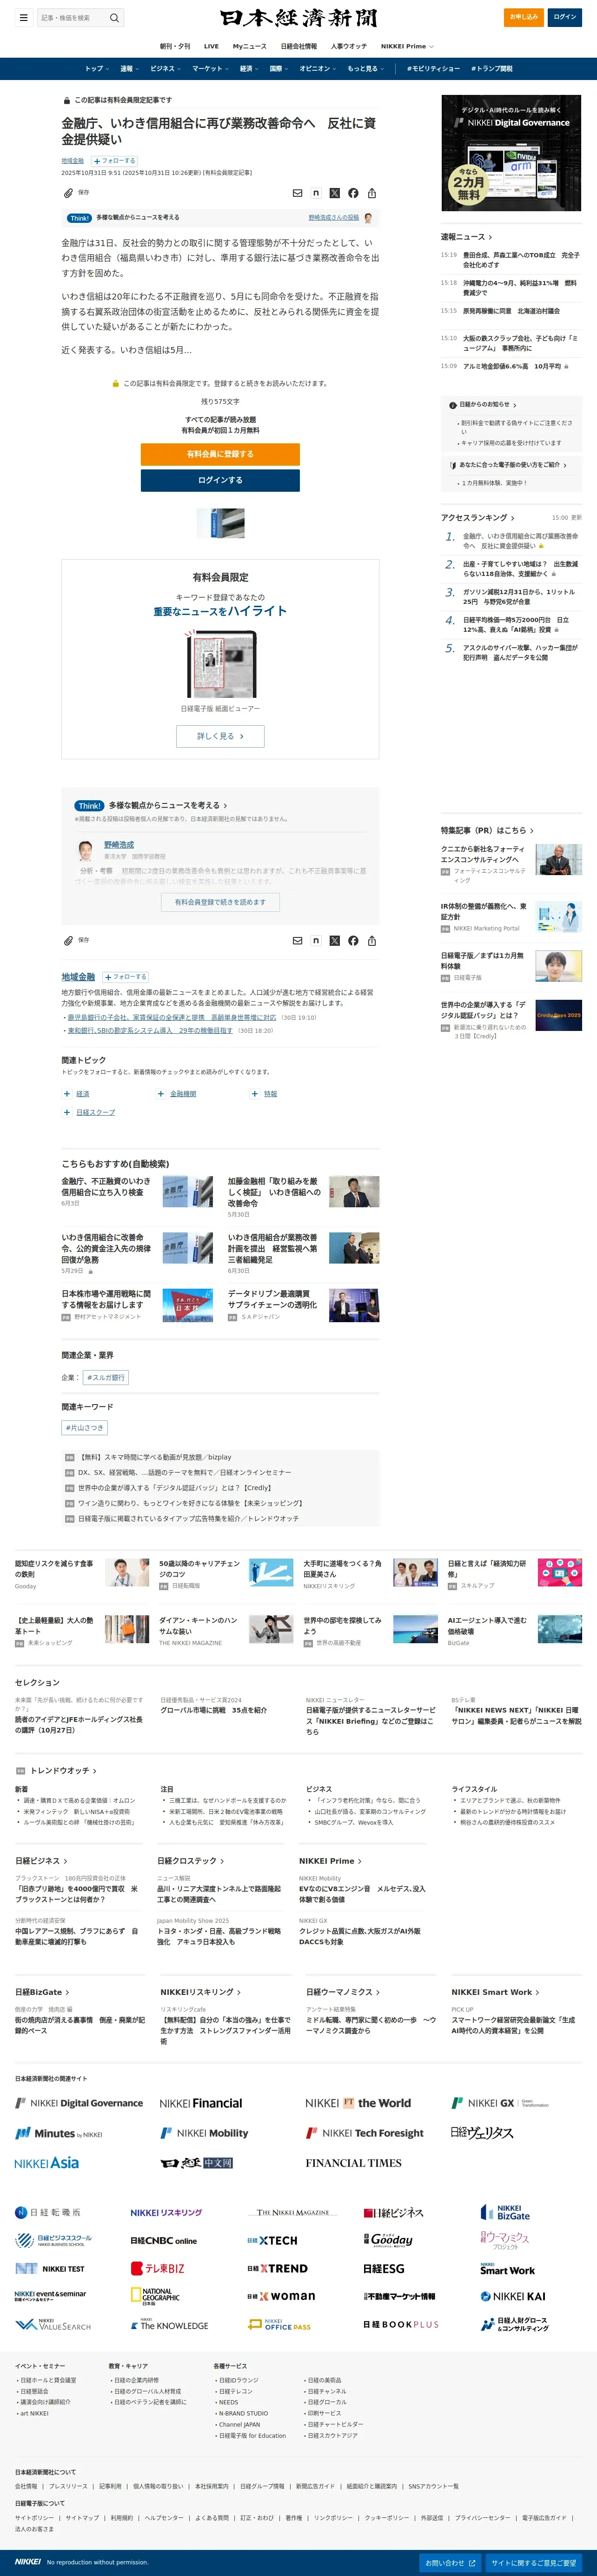The image size is (597, 2576).
Task: Expand the ビジネス nav dropdown
Action: click(166, 69)
